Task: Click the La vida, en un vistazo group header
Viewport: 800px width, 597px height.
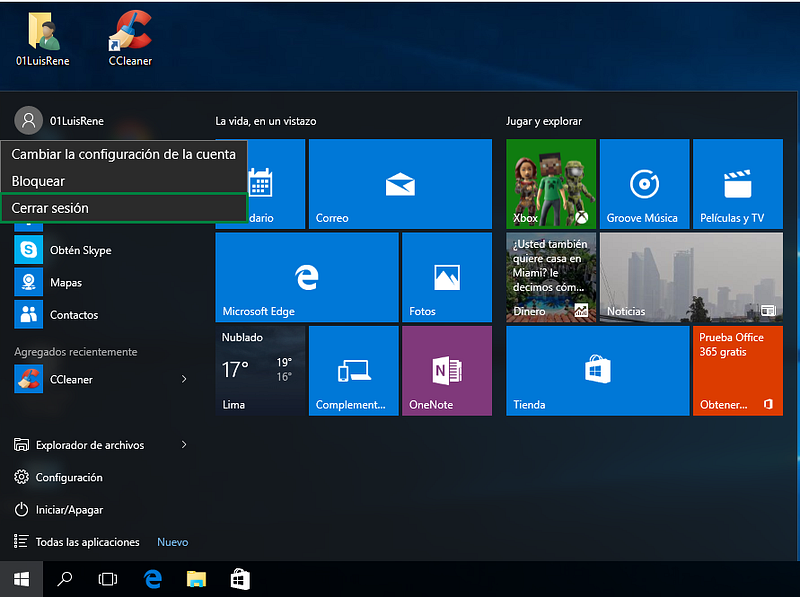Action: (266, 121)
